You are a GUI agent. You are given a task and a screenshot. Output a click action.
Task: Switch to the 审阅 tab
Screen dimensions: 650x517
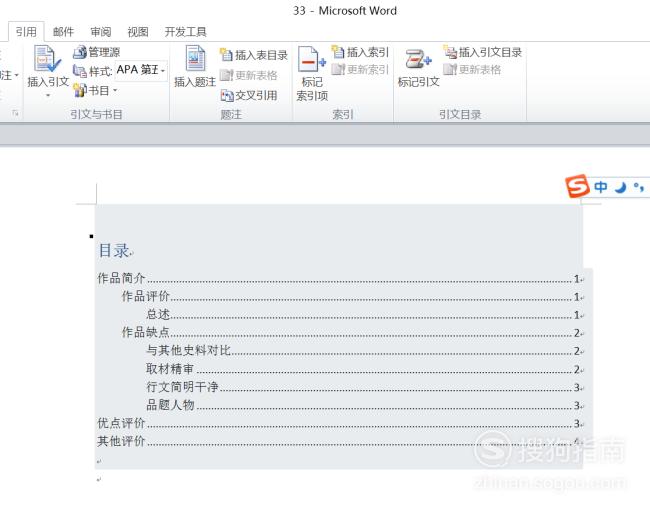[x=100, y=32]
